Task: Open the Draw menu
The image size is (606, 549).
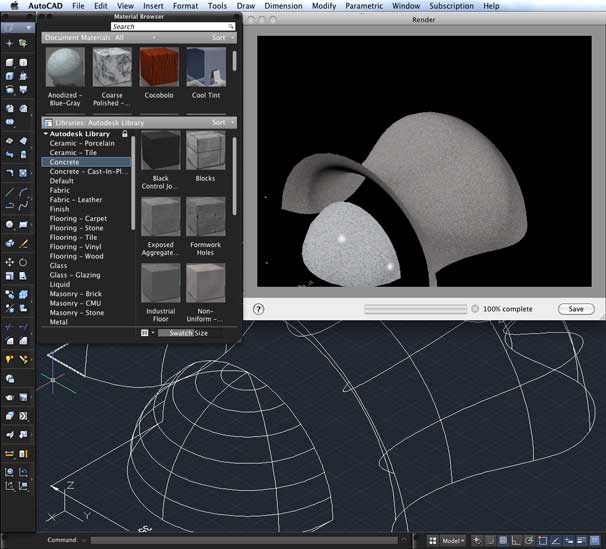Action: [x=246, y=6]
